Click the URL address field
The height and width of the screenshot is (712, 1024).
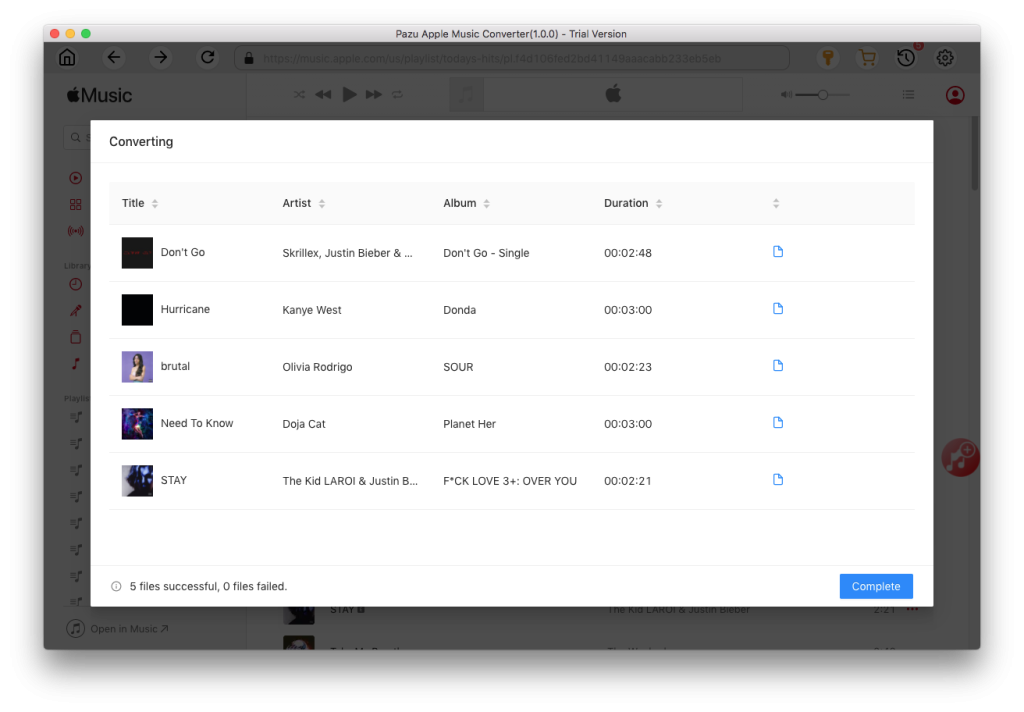pos(512,58)
